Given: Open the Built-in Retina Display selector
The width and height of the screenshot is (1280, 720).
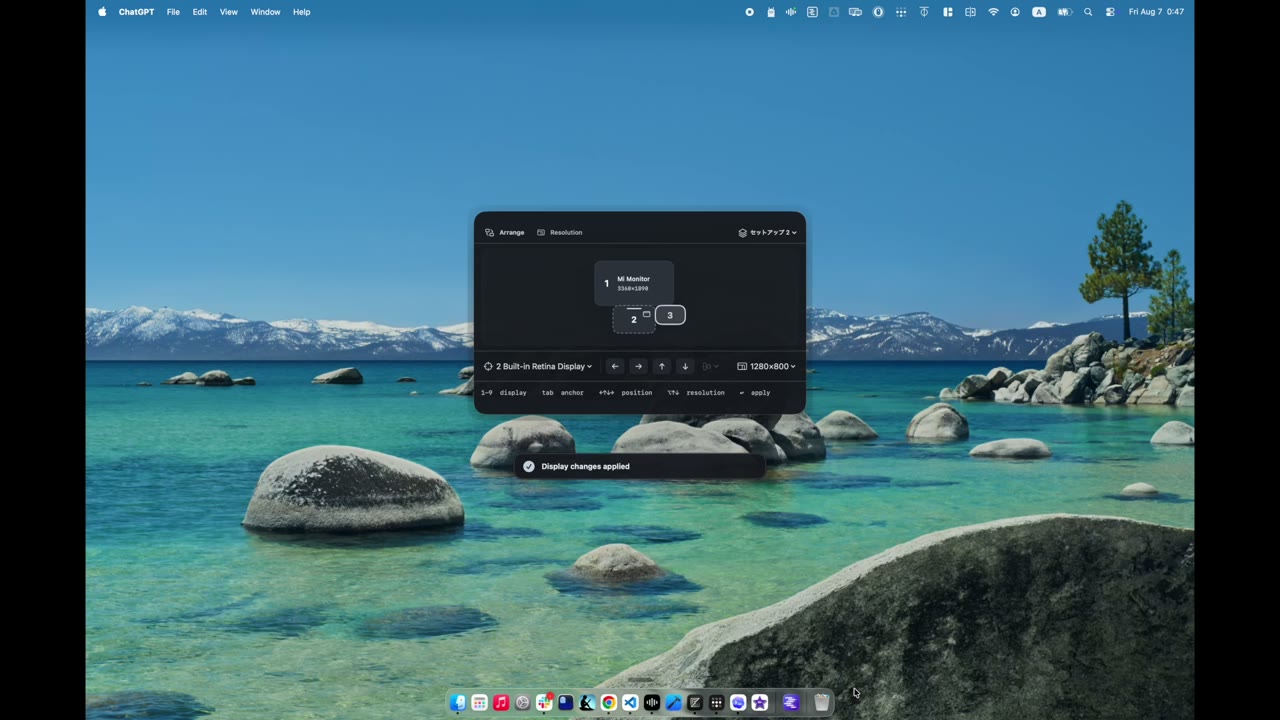Looking at the screenshot, I should (538, 366).
